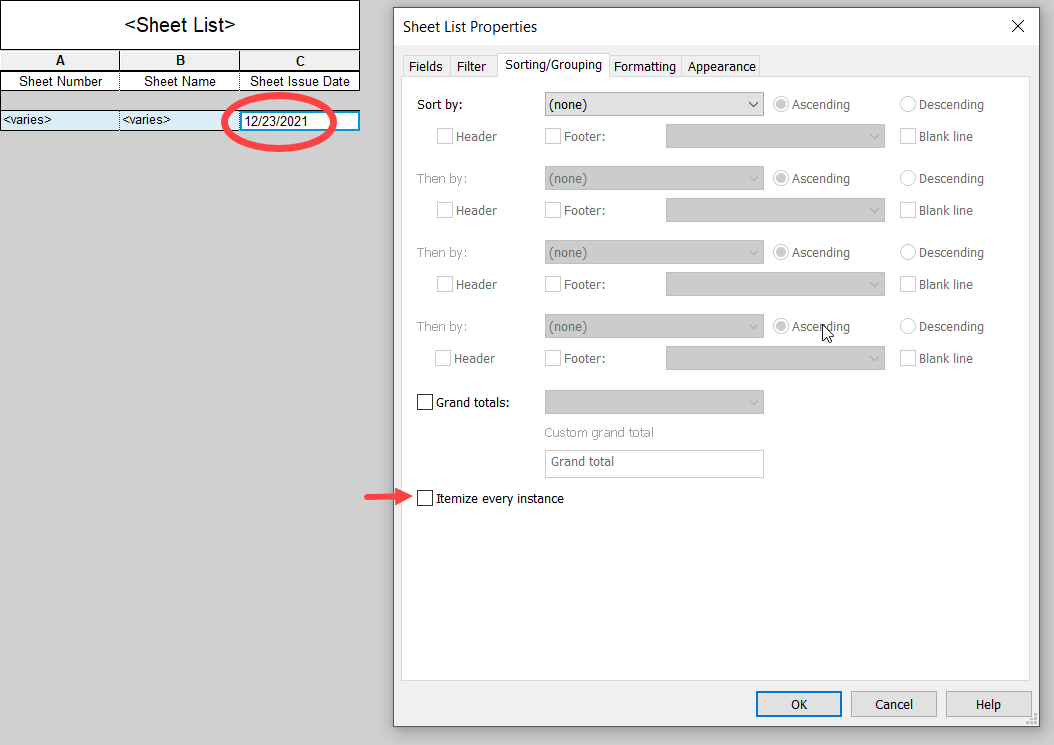Enable the Header checkbox under Sort by
The height and width of the screenshot is (745, 1054).
(444, 136)
